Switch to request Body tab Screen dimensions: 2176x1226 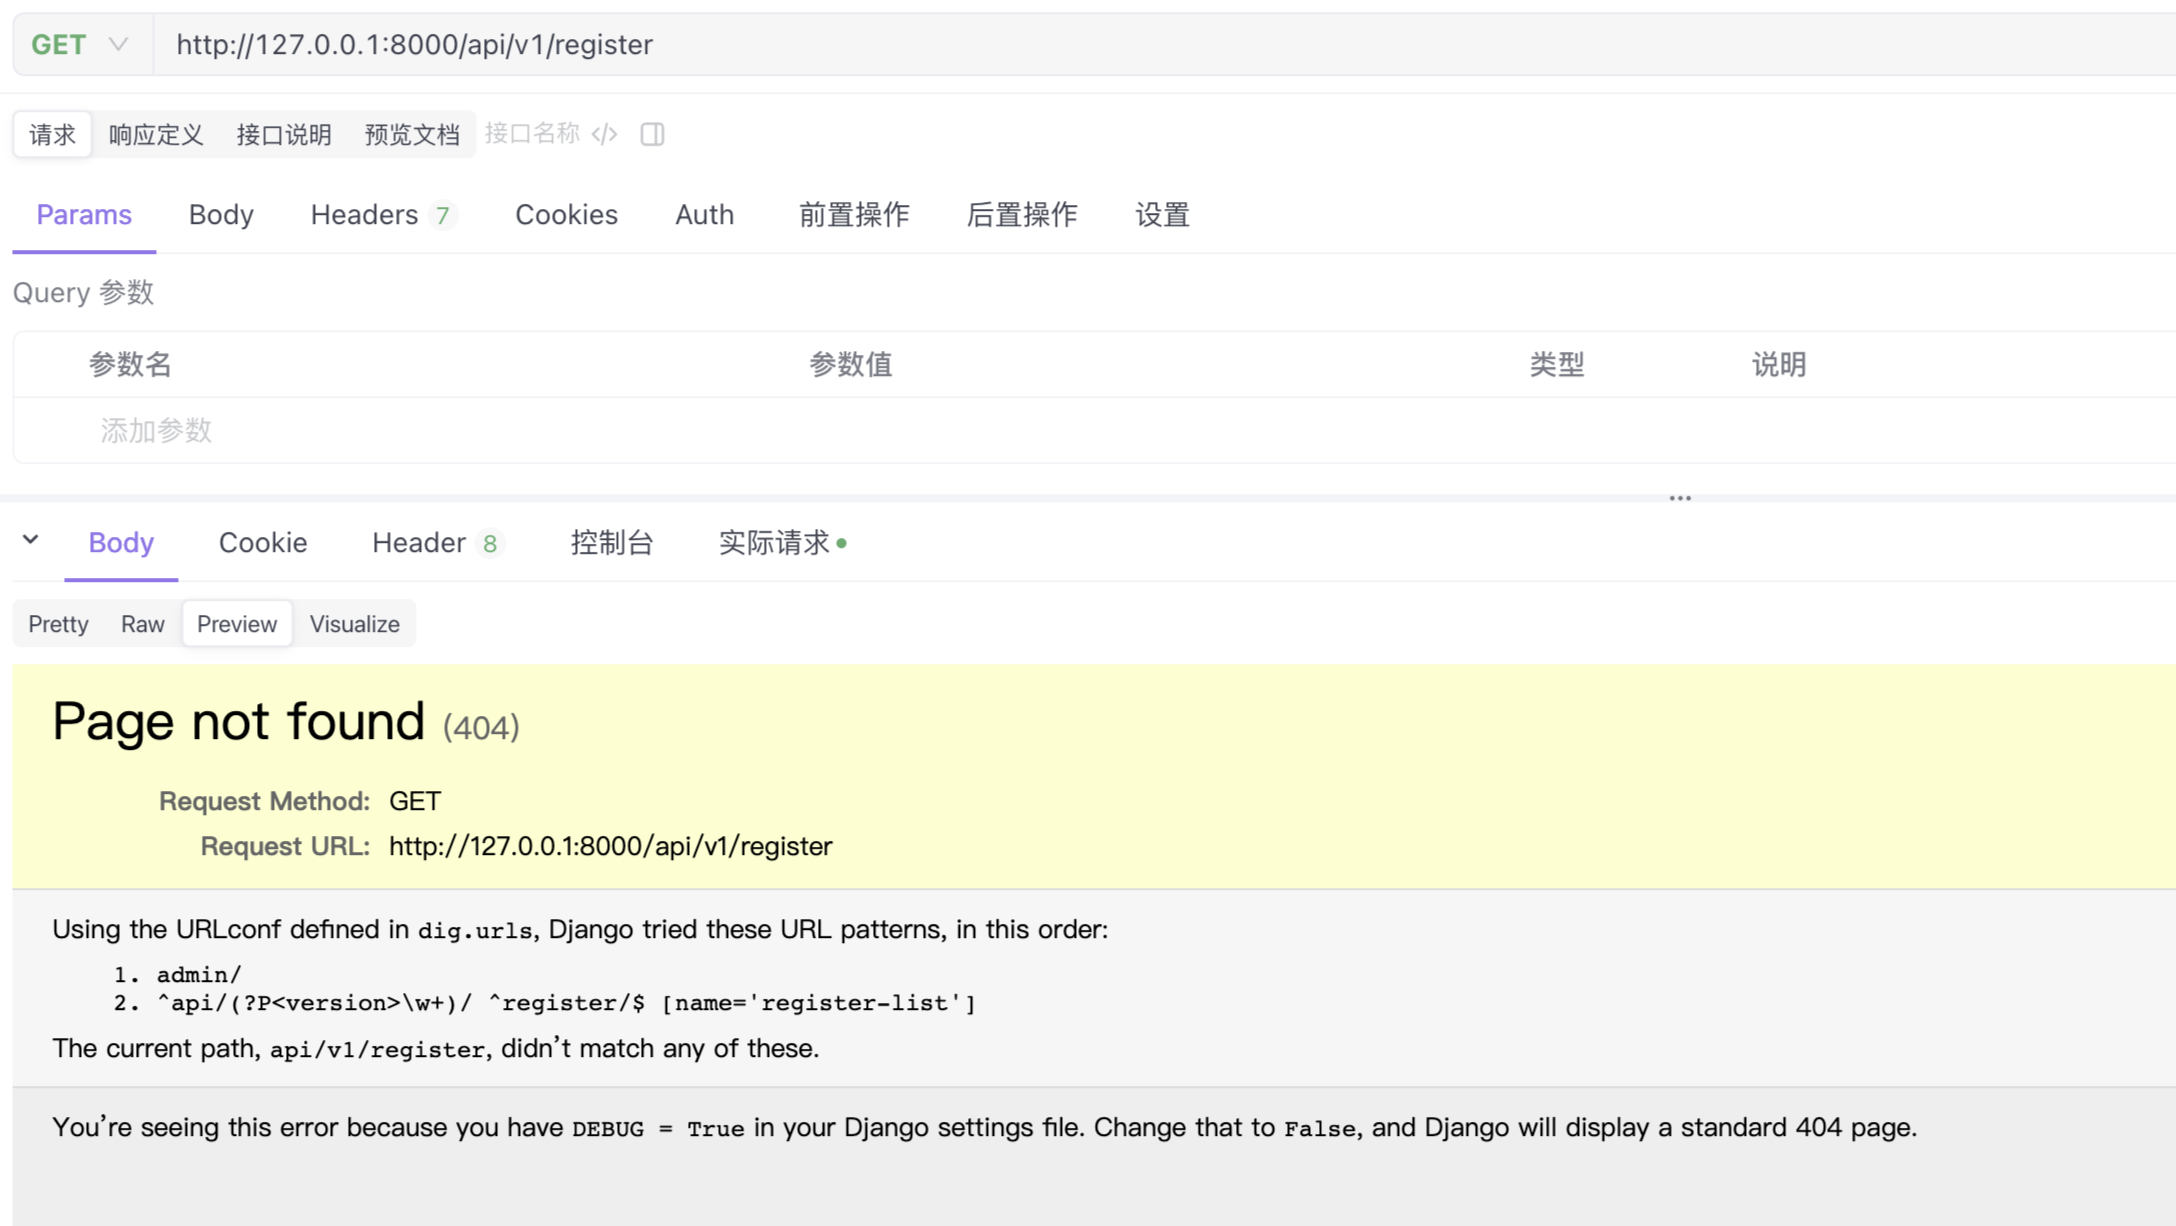point(221,215)
